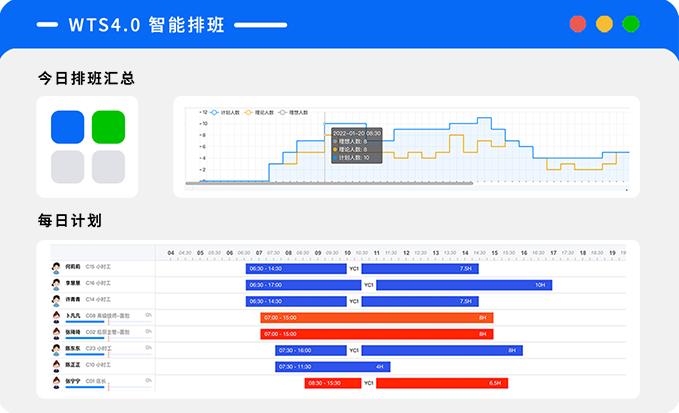679x413 pixels.
Task: Select the bottom-left gray summary tile
Action: pos(67,167)
